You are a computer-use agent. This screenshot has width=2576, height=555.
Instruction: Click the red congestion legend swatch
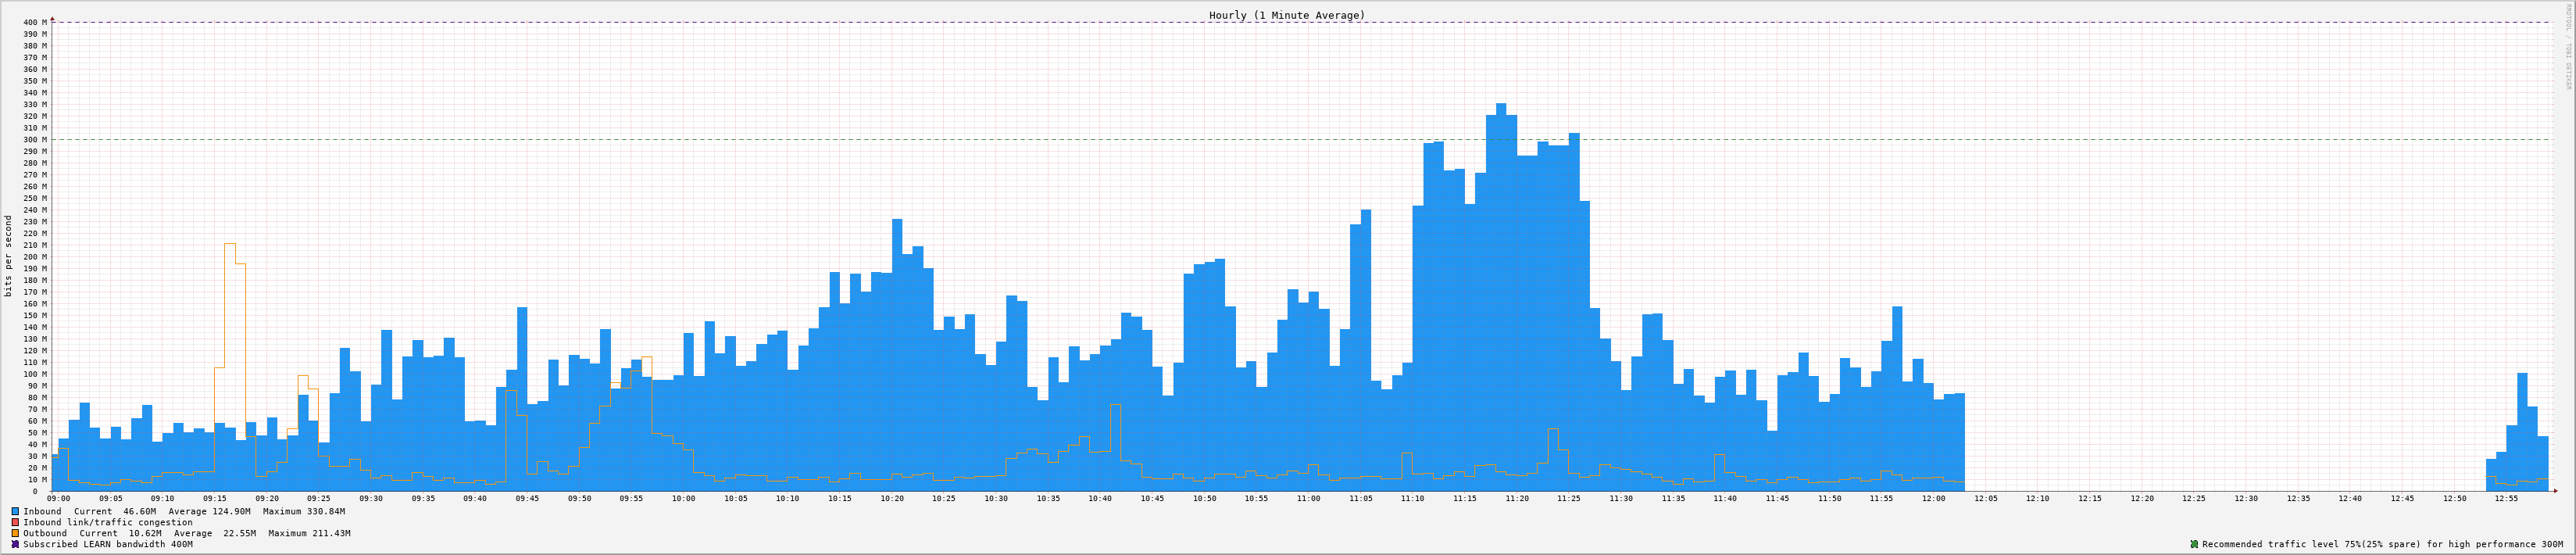15,522
